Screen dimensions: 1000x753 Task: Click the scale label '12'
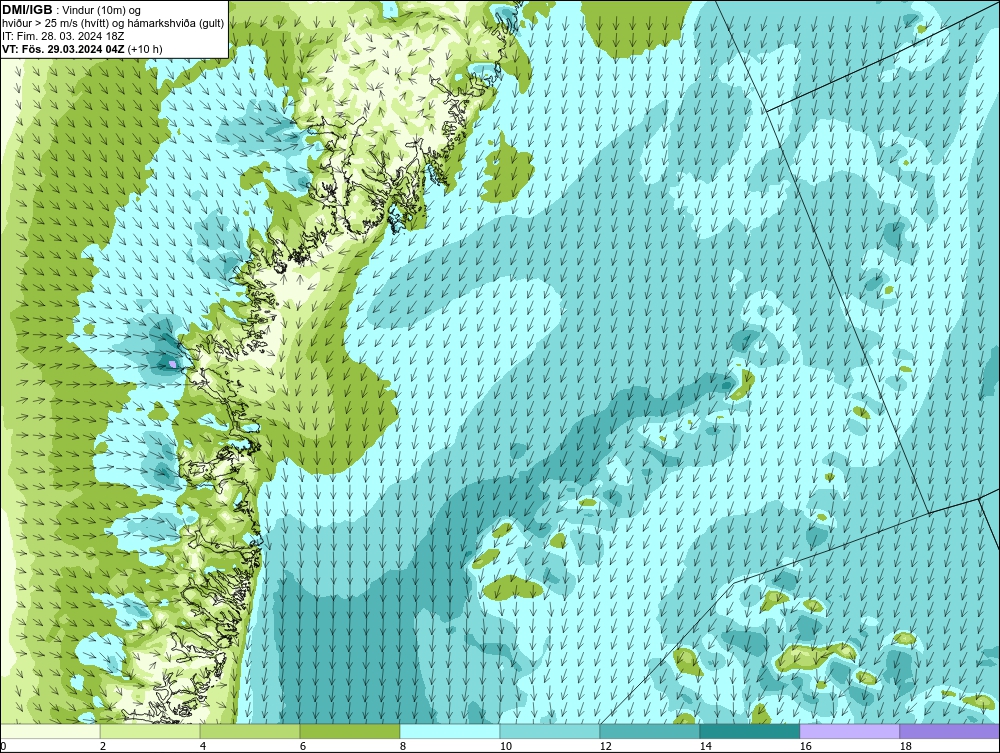click(x=605, y=746)
